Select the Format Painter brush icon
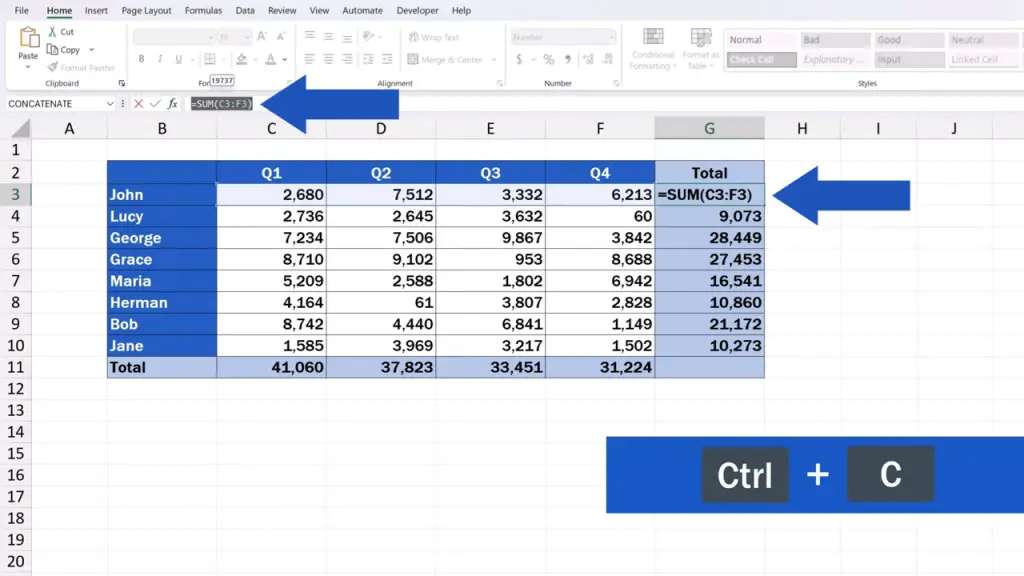The width and height of the screenshot is (1024, 576). click(x=52, y=67)
